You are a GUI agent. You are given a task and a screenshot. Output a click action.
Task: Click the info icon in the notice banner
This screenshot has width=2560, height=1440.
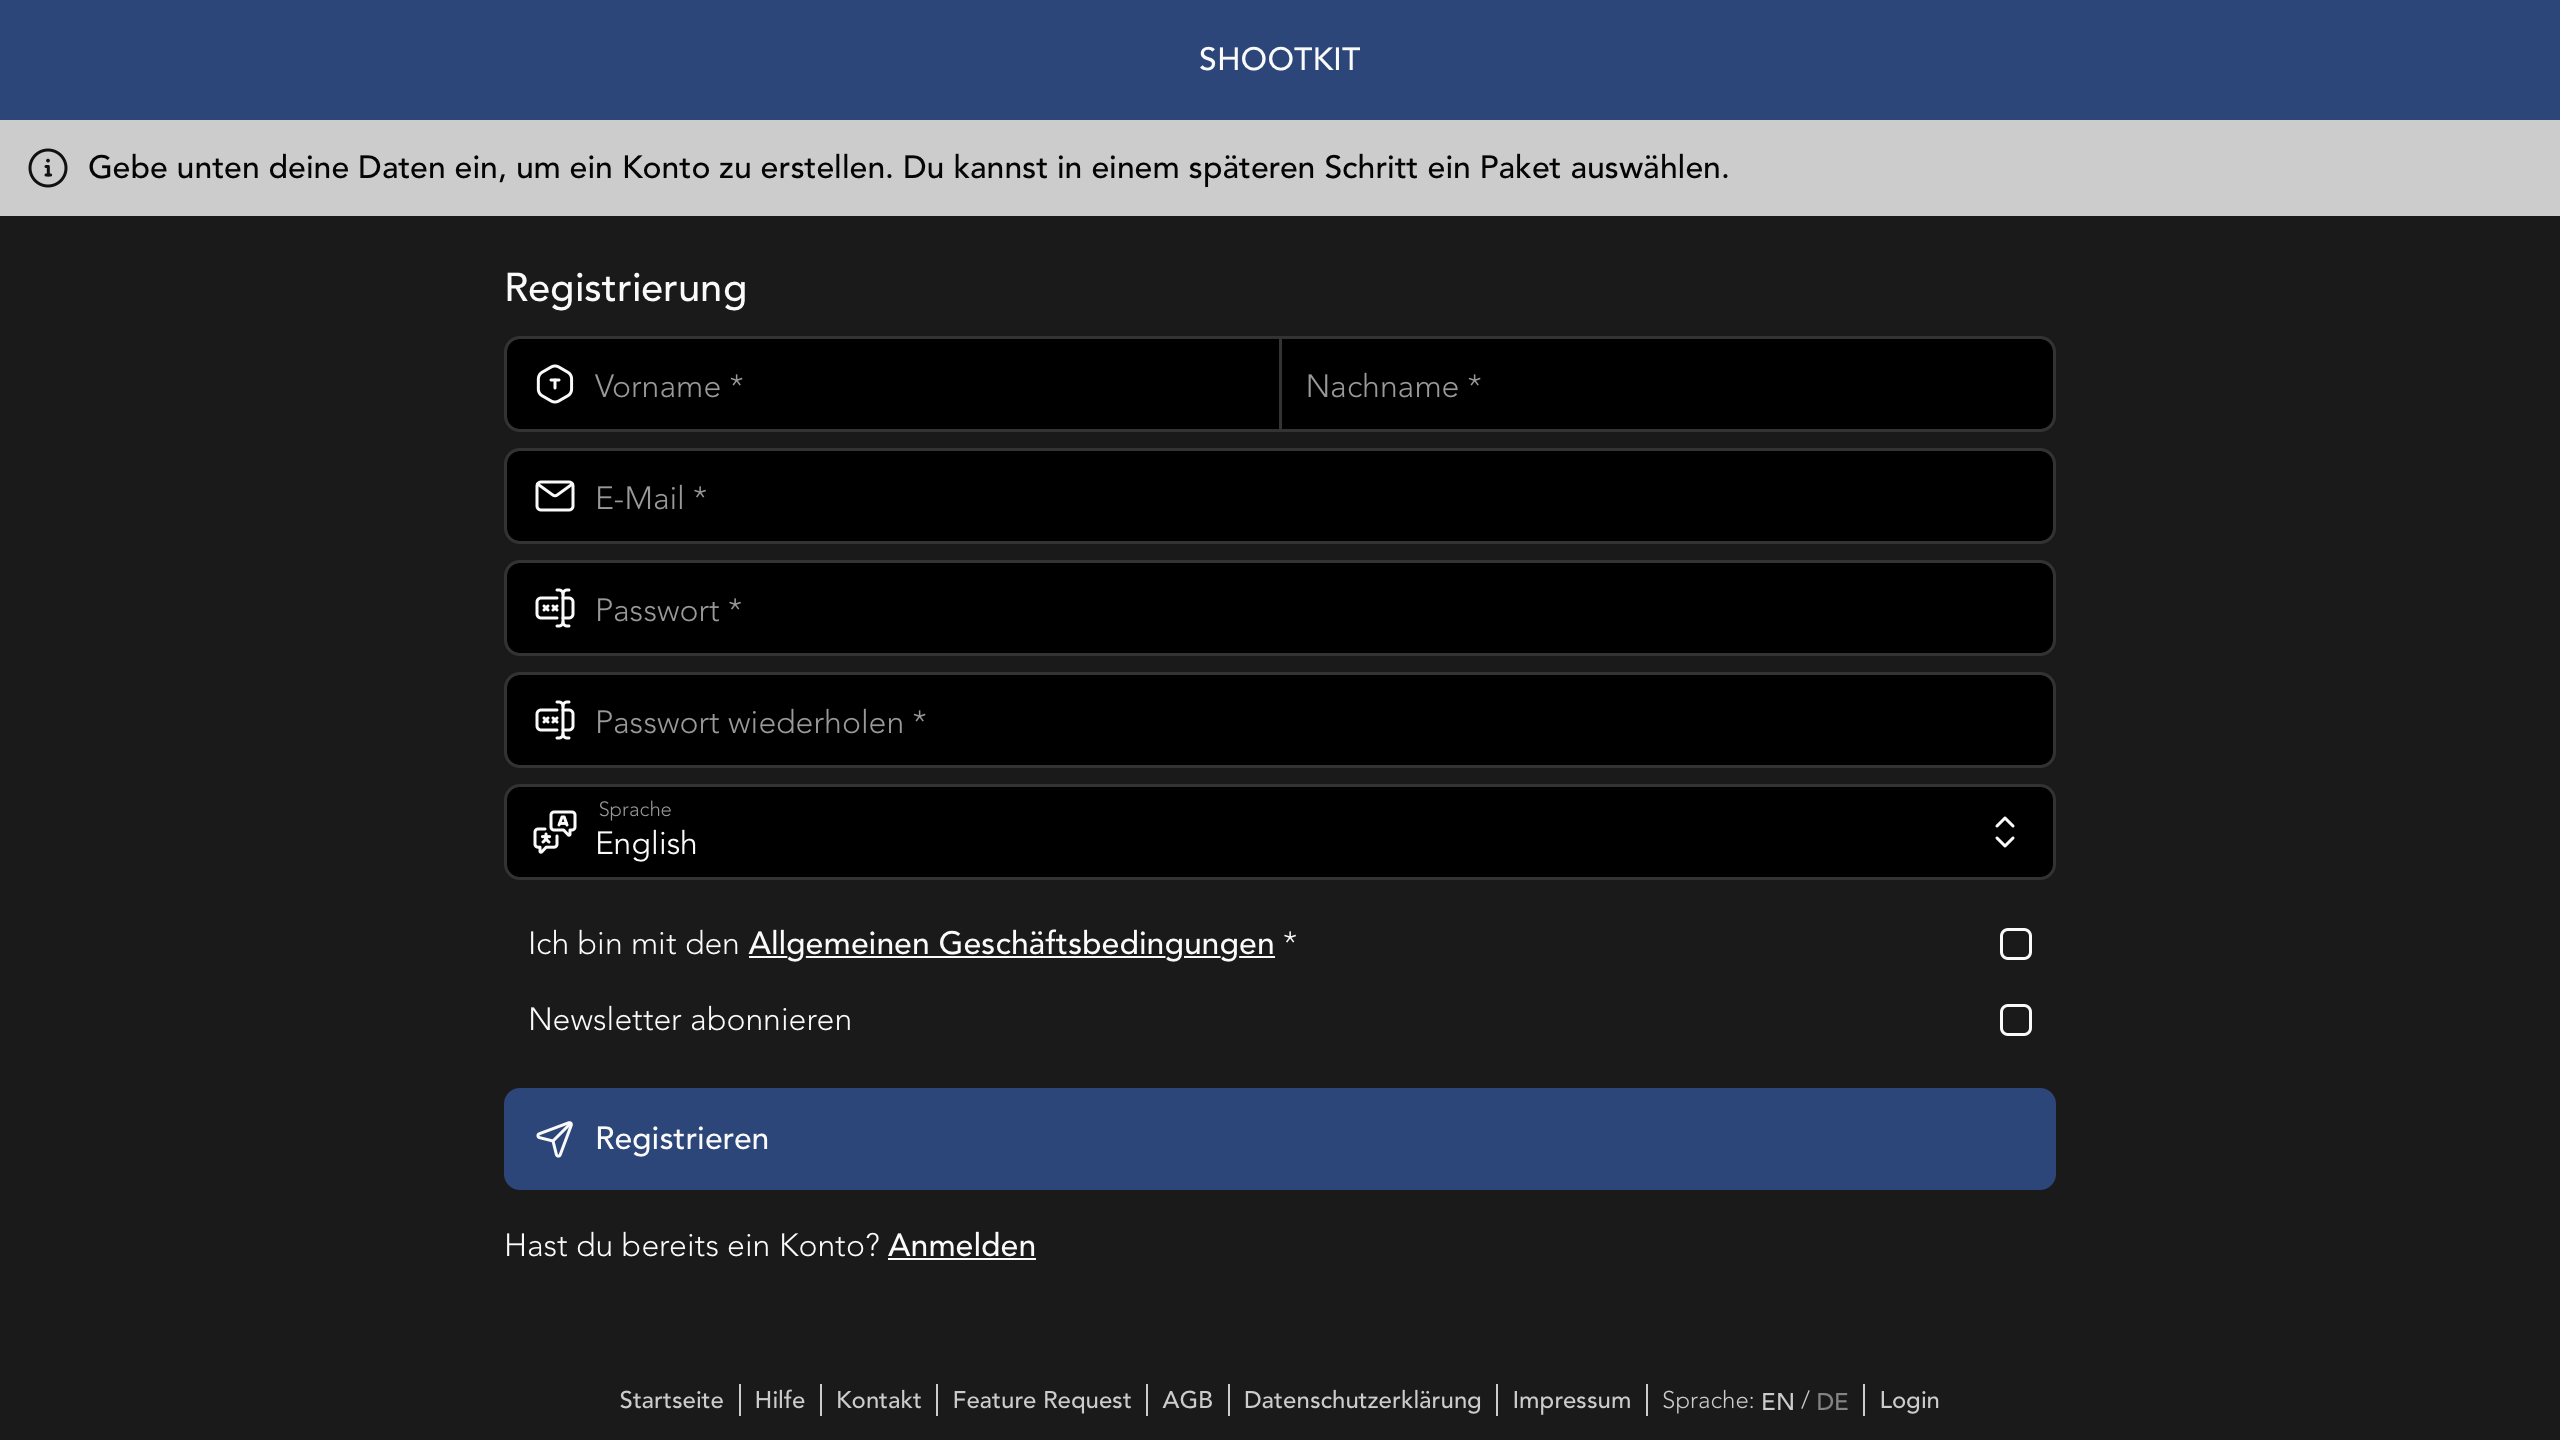tap(48, 168)
